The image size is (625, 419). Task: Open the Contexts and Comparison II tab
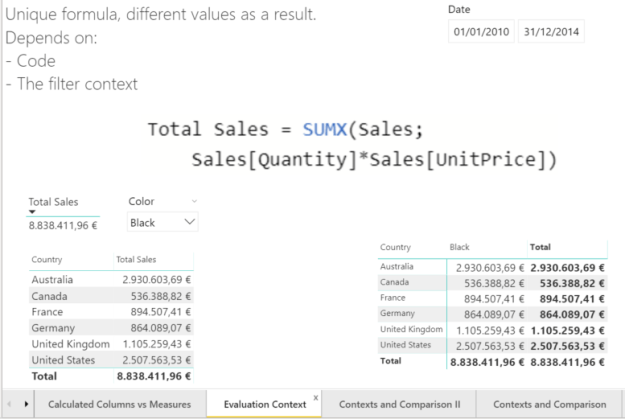(x=400, y=404)
